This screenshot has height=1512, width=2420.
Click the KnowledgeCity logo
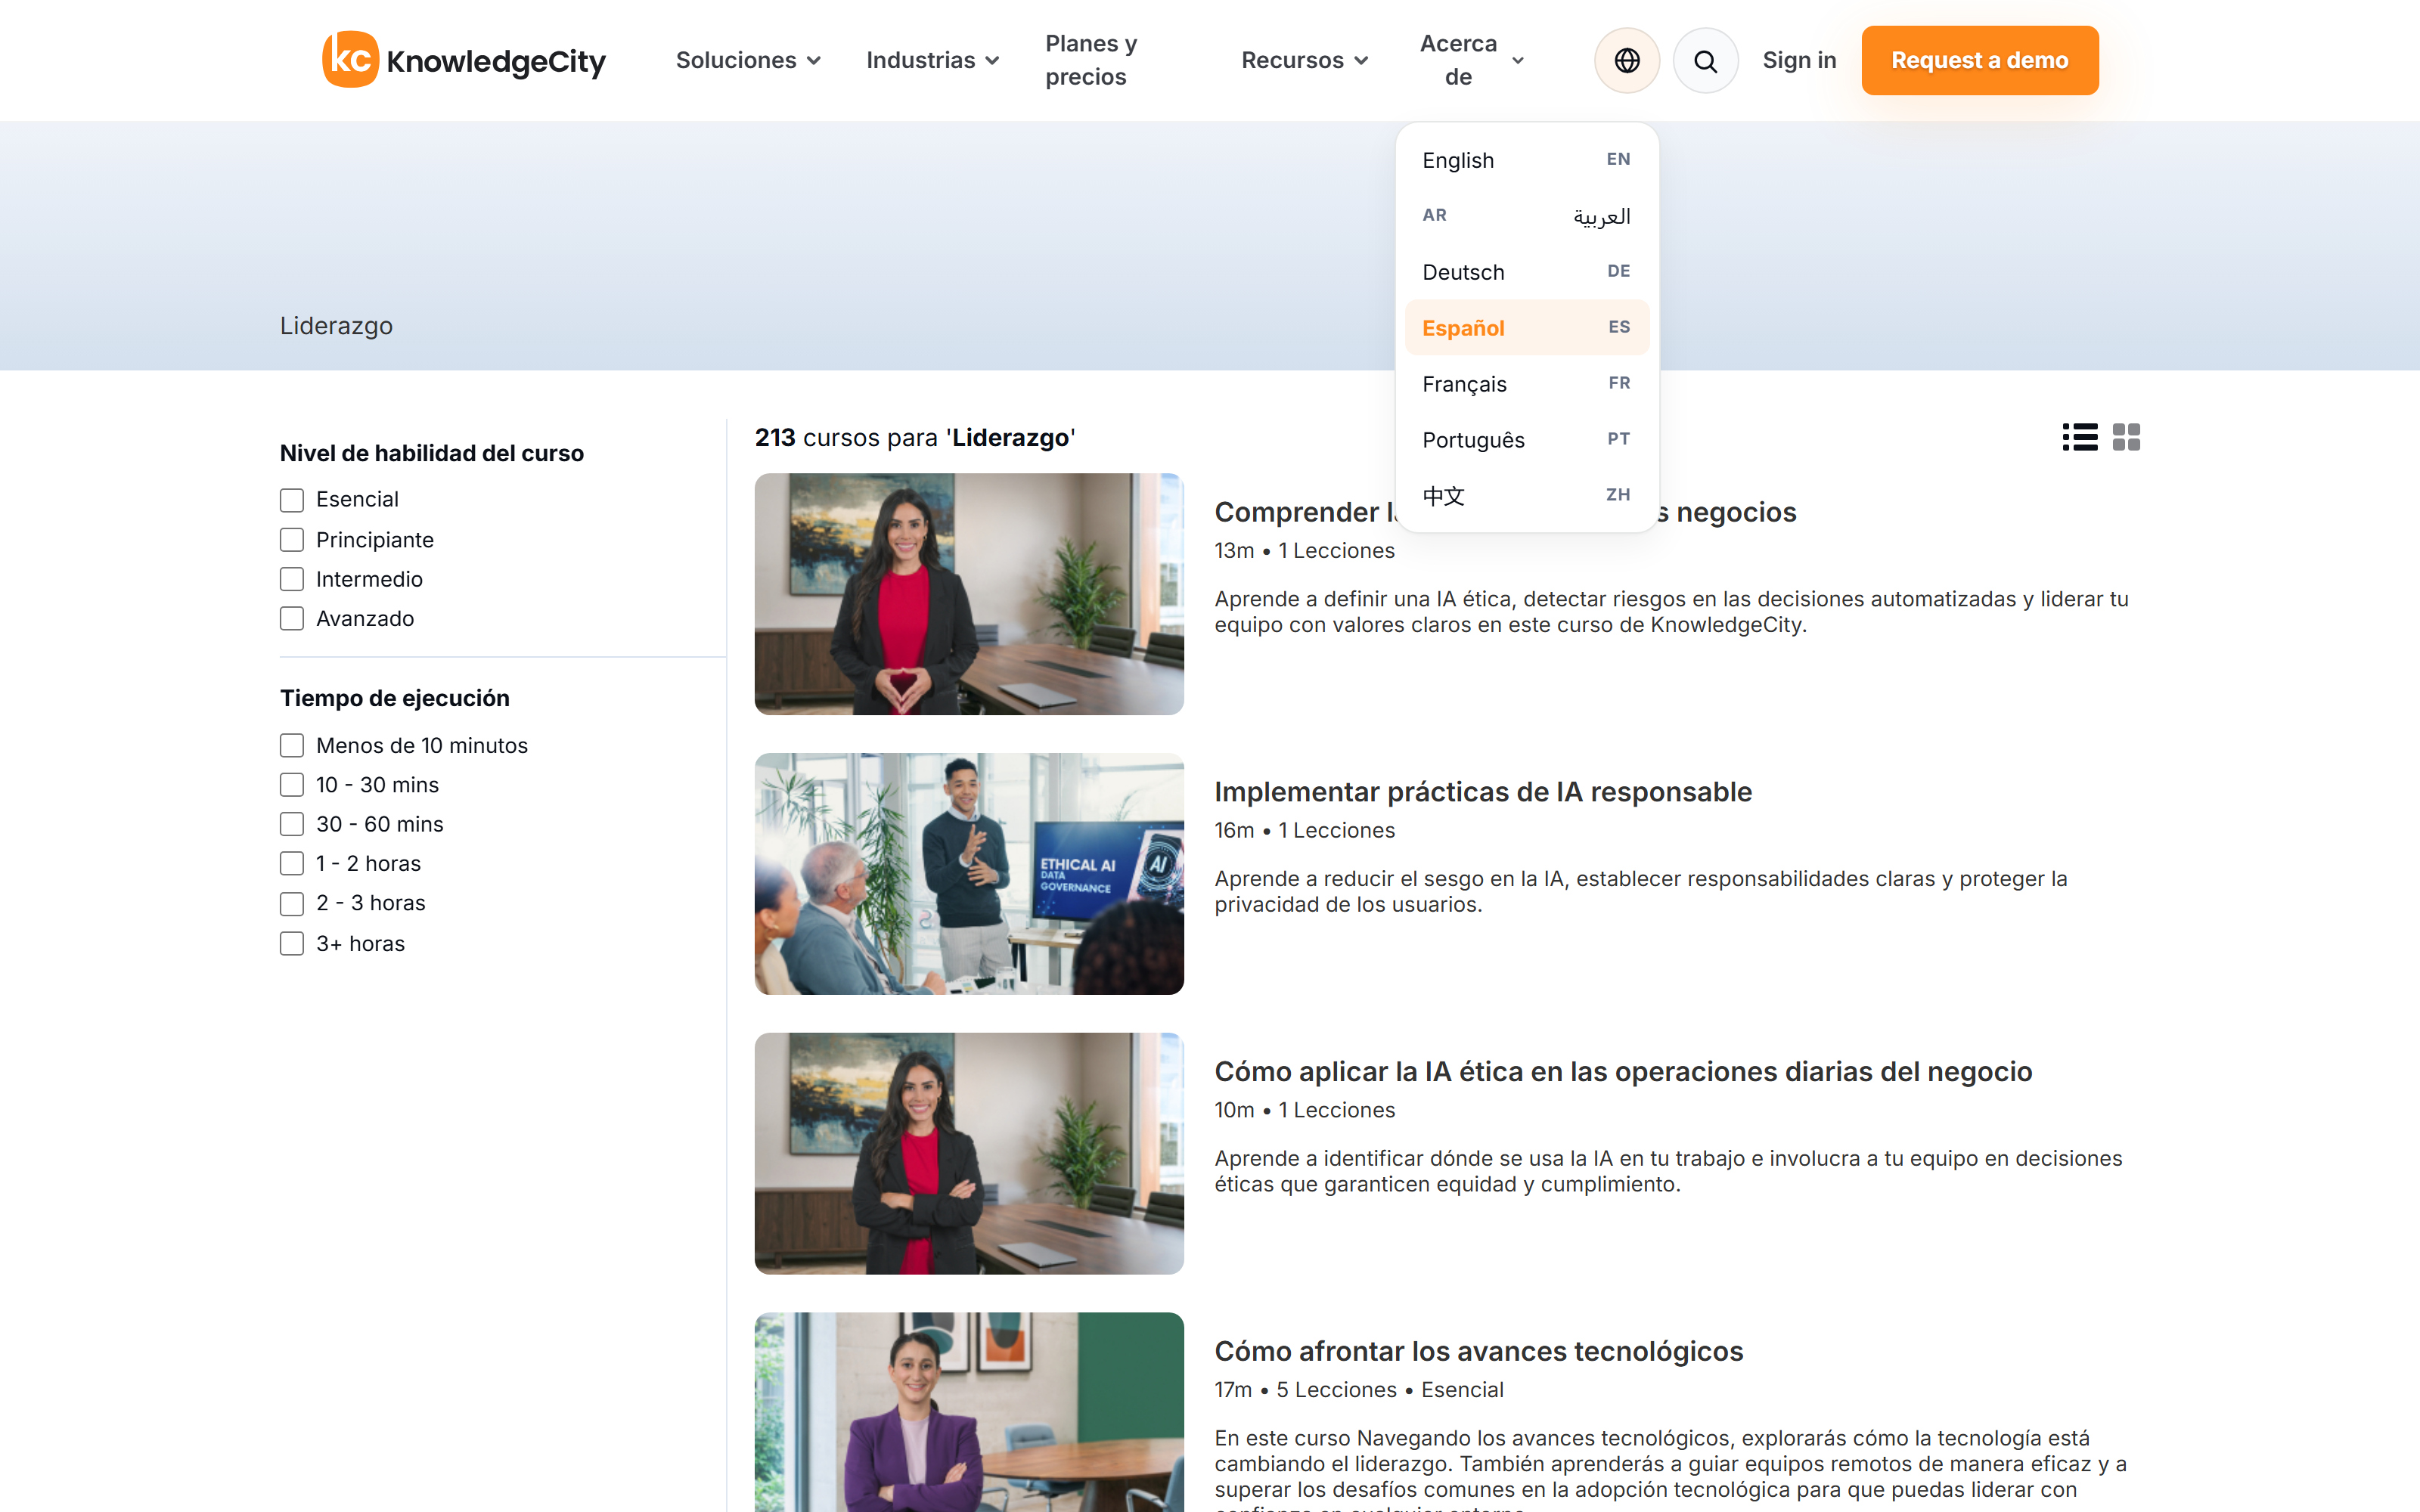464,60
